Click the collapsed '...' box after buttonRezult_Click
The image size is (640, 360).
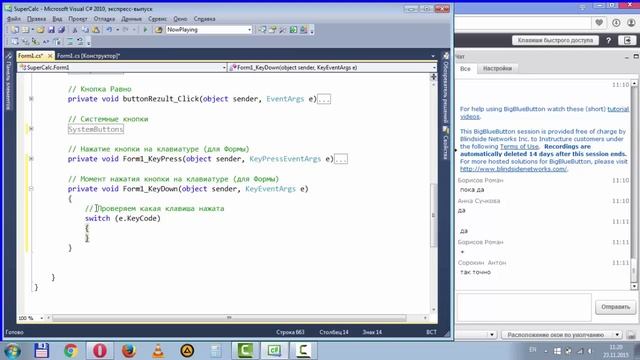click(x=324, y=99)
